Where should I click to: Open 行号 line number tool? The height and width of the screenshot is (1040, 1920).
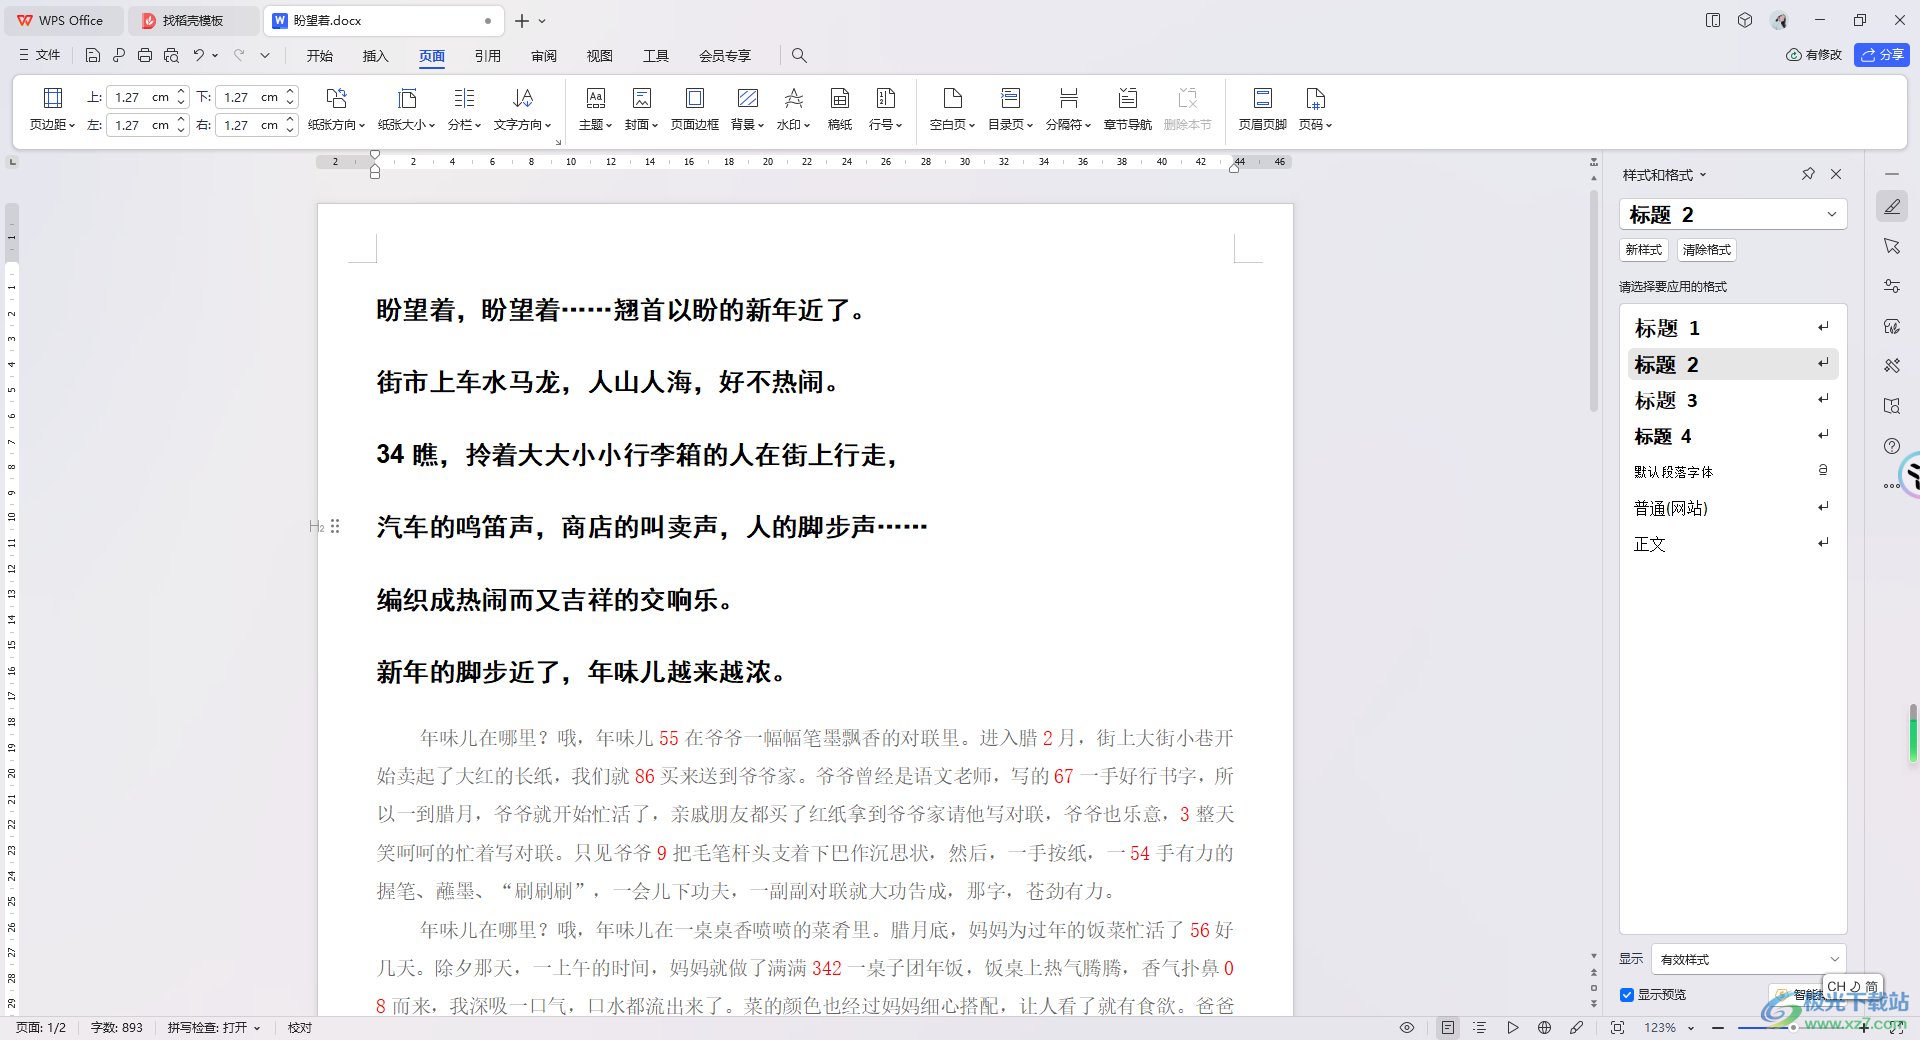click(885, 109)
